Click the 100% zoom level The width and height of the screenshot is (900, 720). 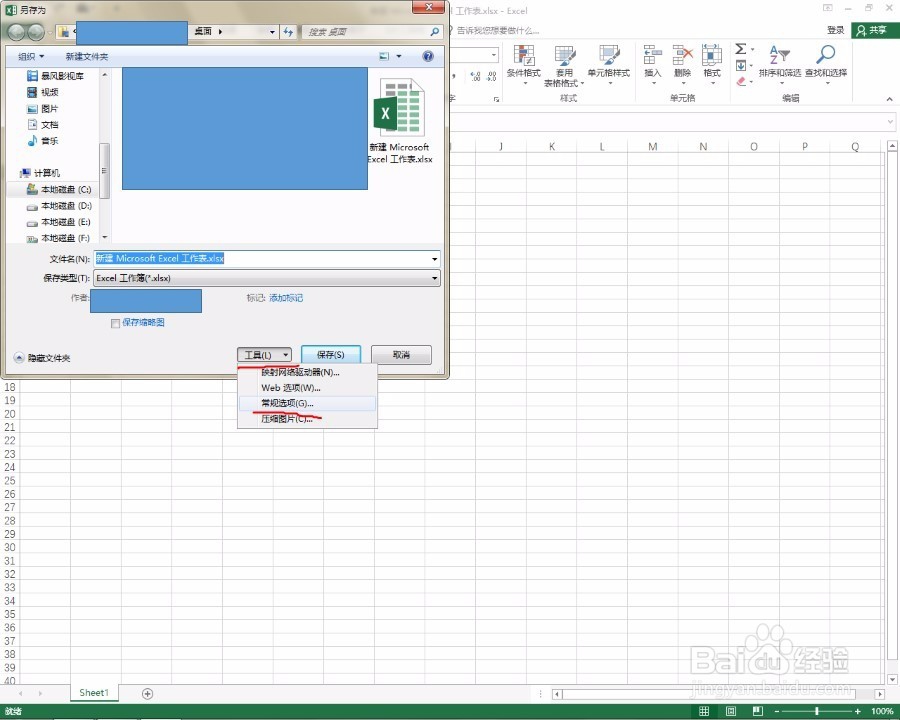(882, 711)
